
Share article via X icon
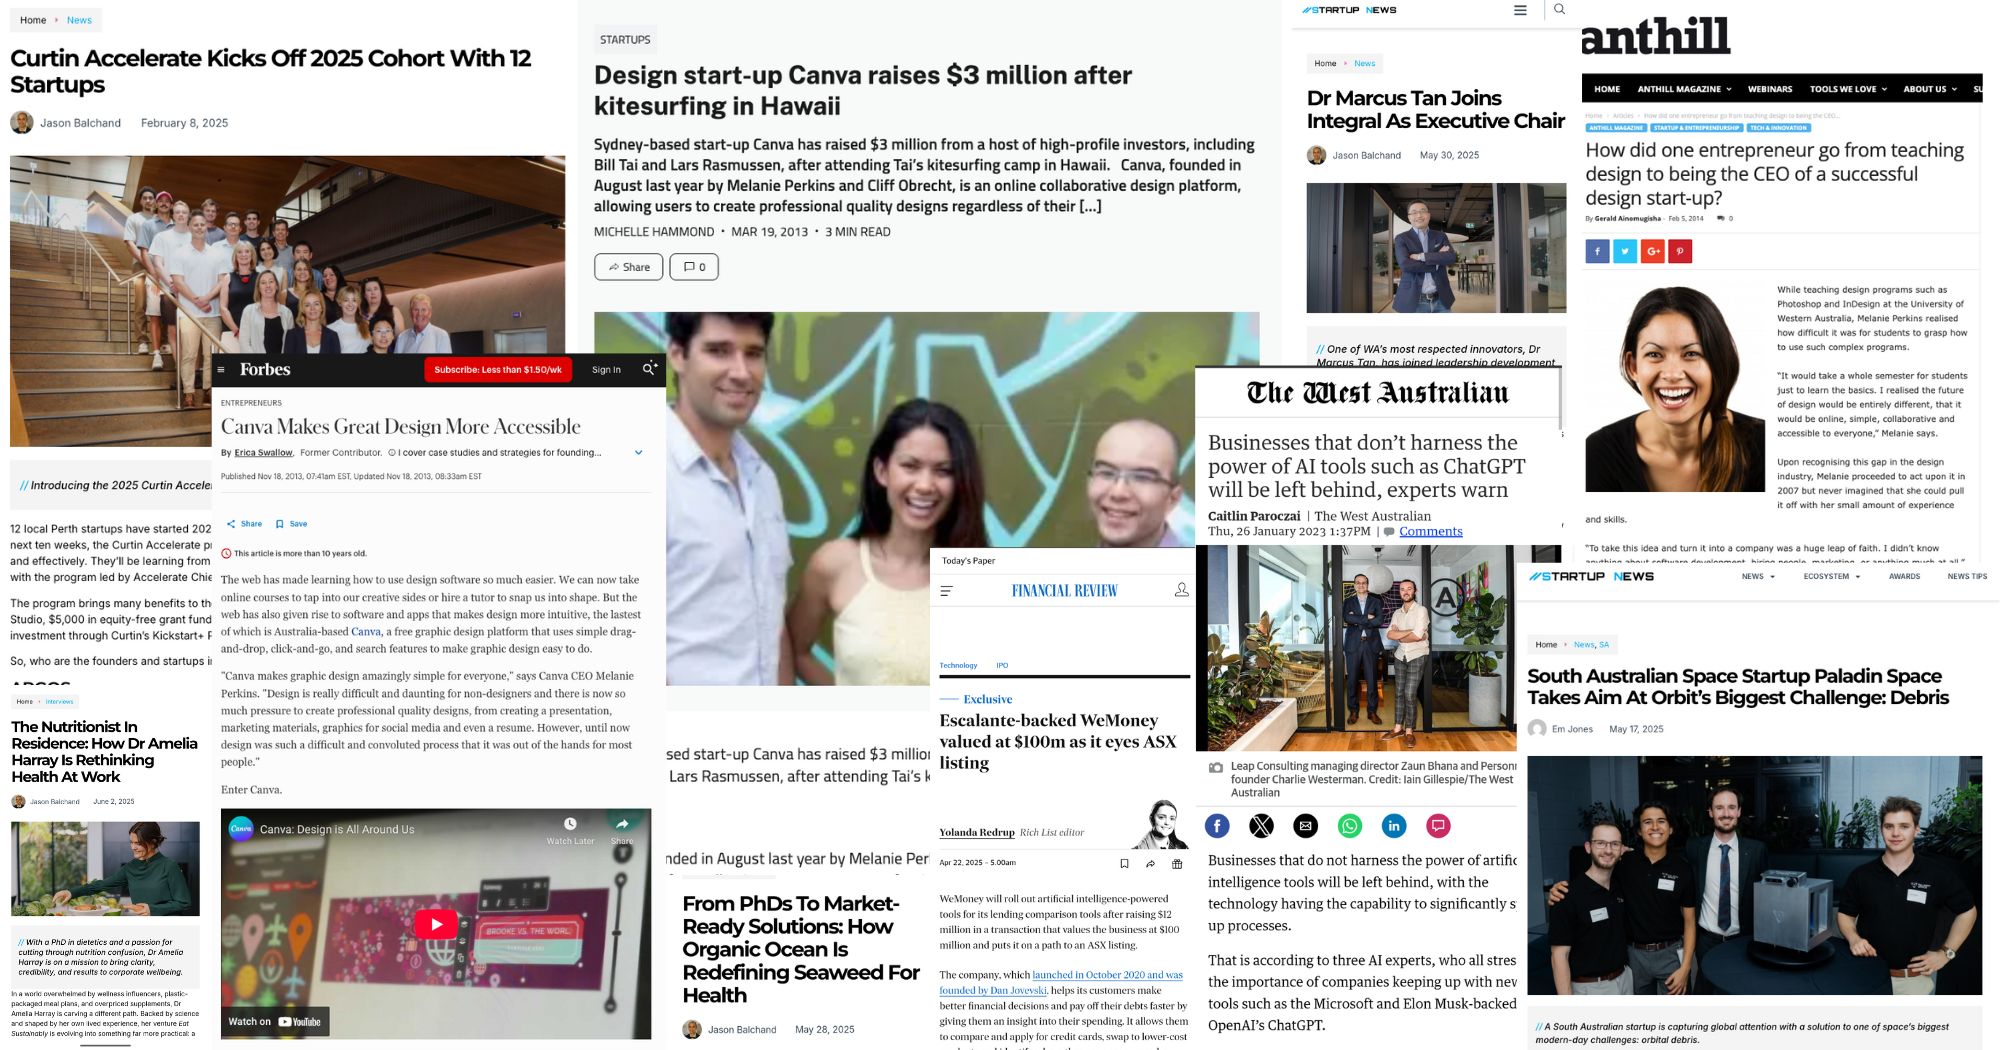tap(1261, 825)
